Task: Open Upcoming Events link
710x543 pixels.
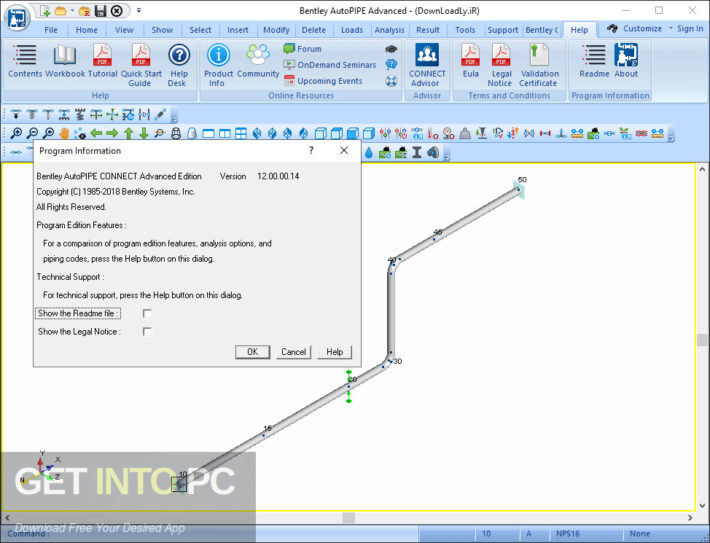Action: tap(323, 81)
